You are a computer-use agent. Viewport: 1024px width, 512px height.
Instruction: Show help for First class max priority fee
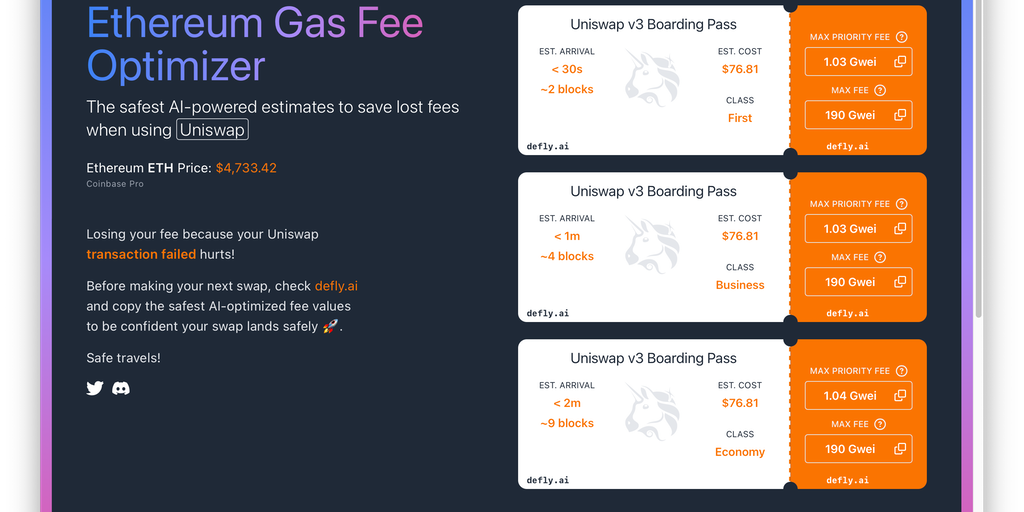coord(902,37)
